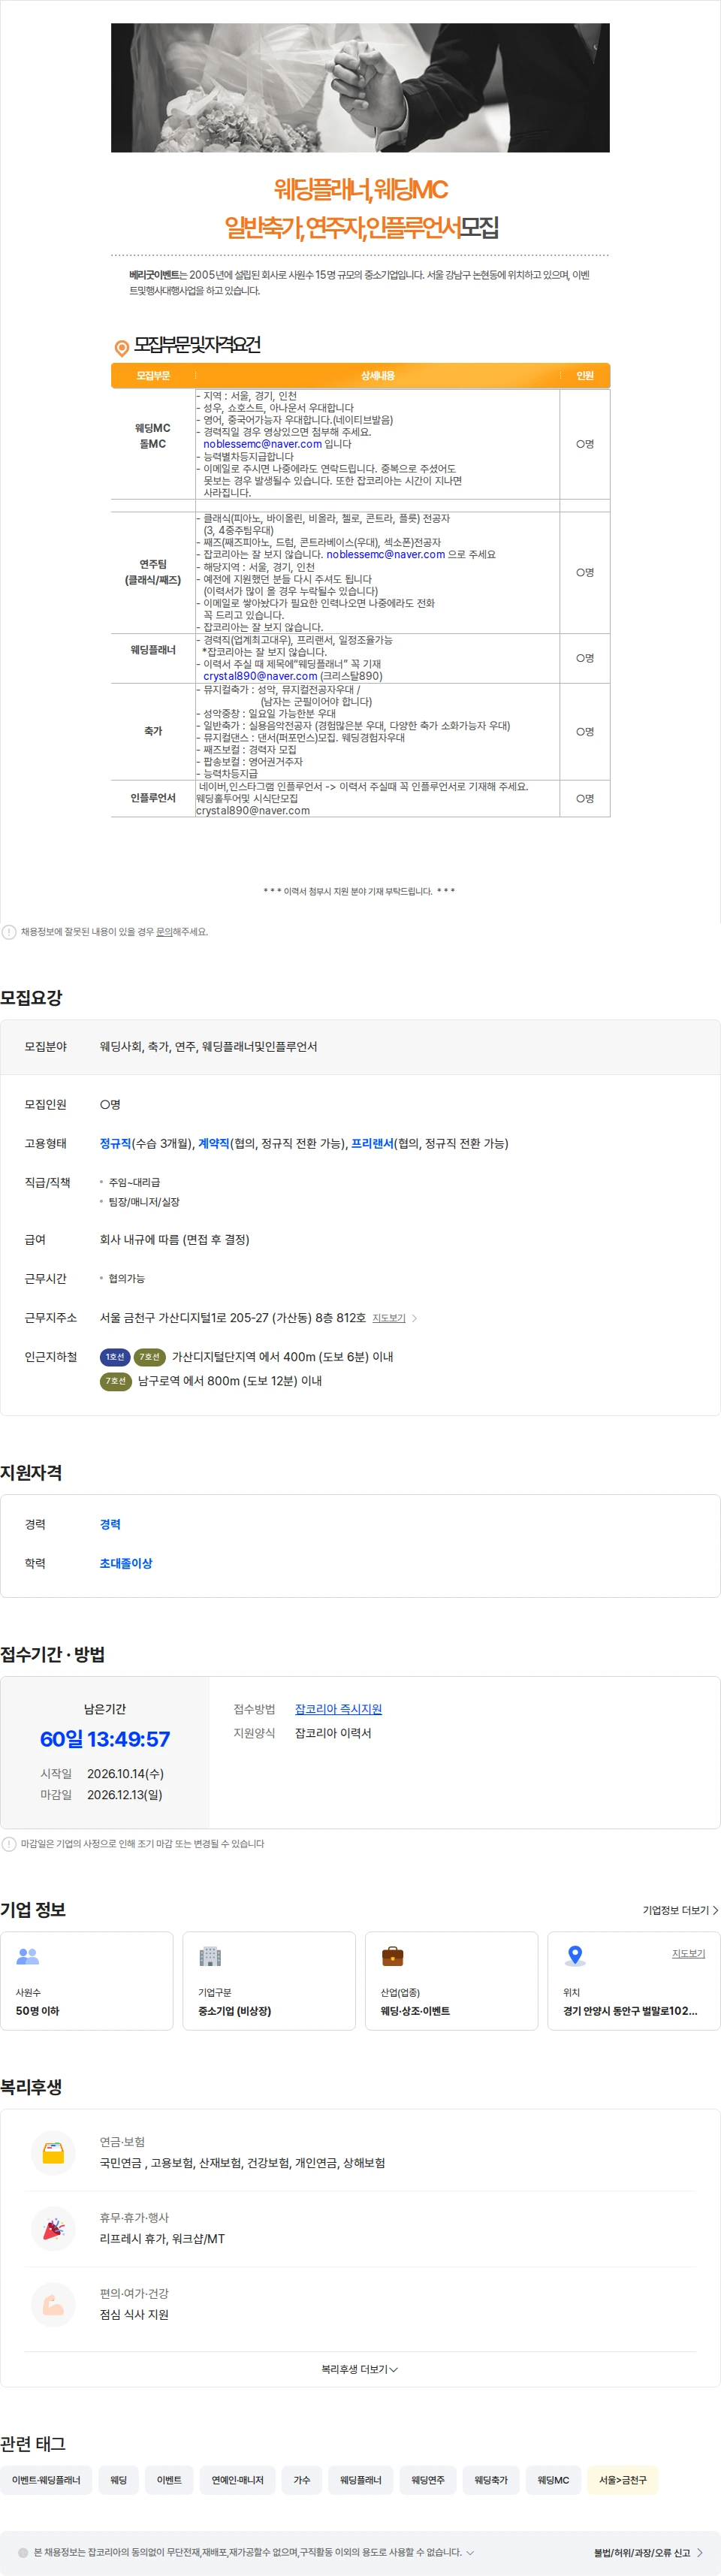The image size is (721, 2576).
Task: Select the 프리랜서 employment type link
Action: [372, 1143]
